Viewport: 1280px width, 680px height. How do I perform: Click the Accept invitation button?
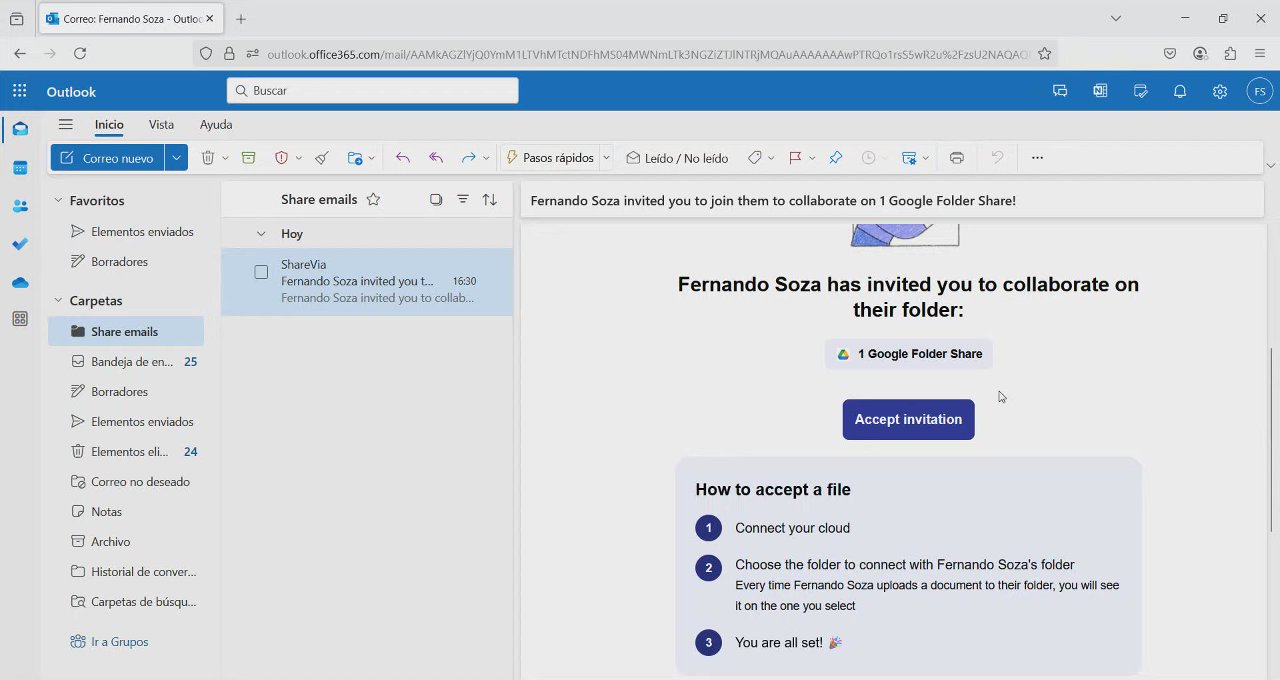click(908, 419)
